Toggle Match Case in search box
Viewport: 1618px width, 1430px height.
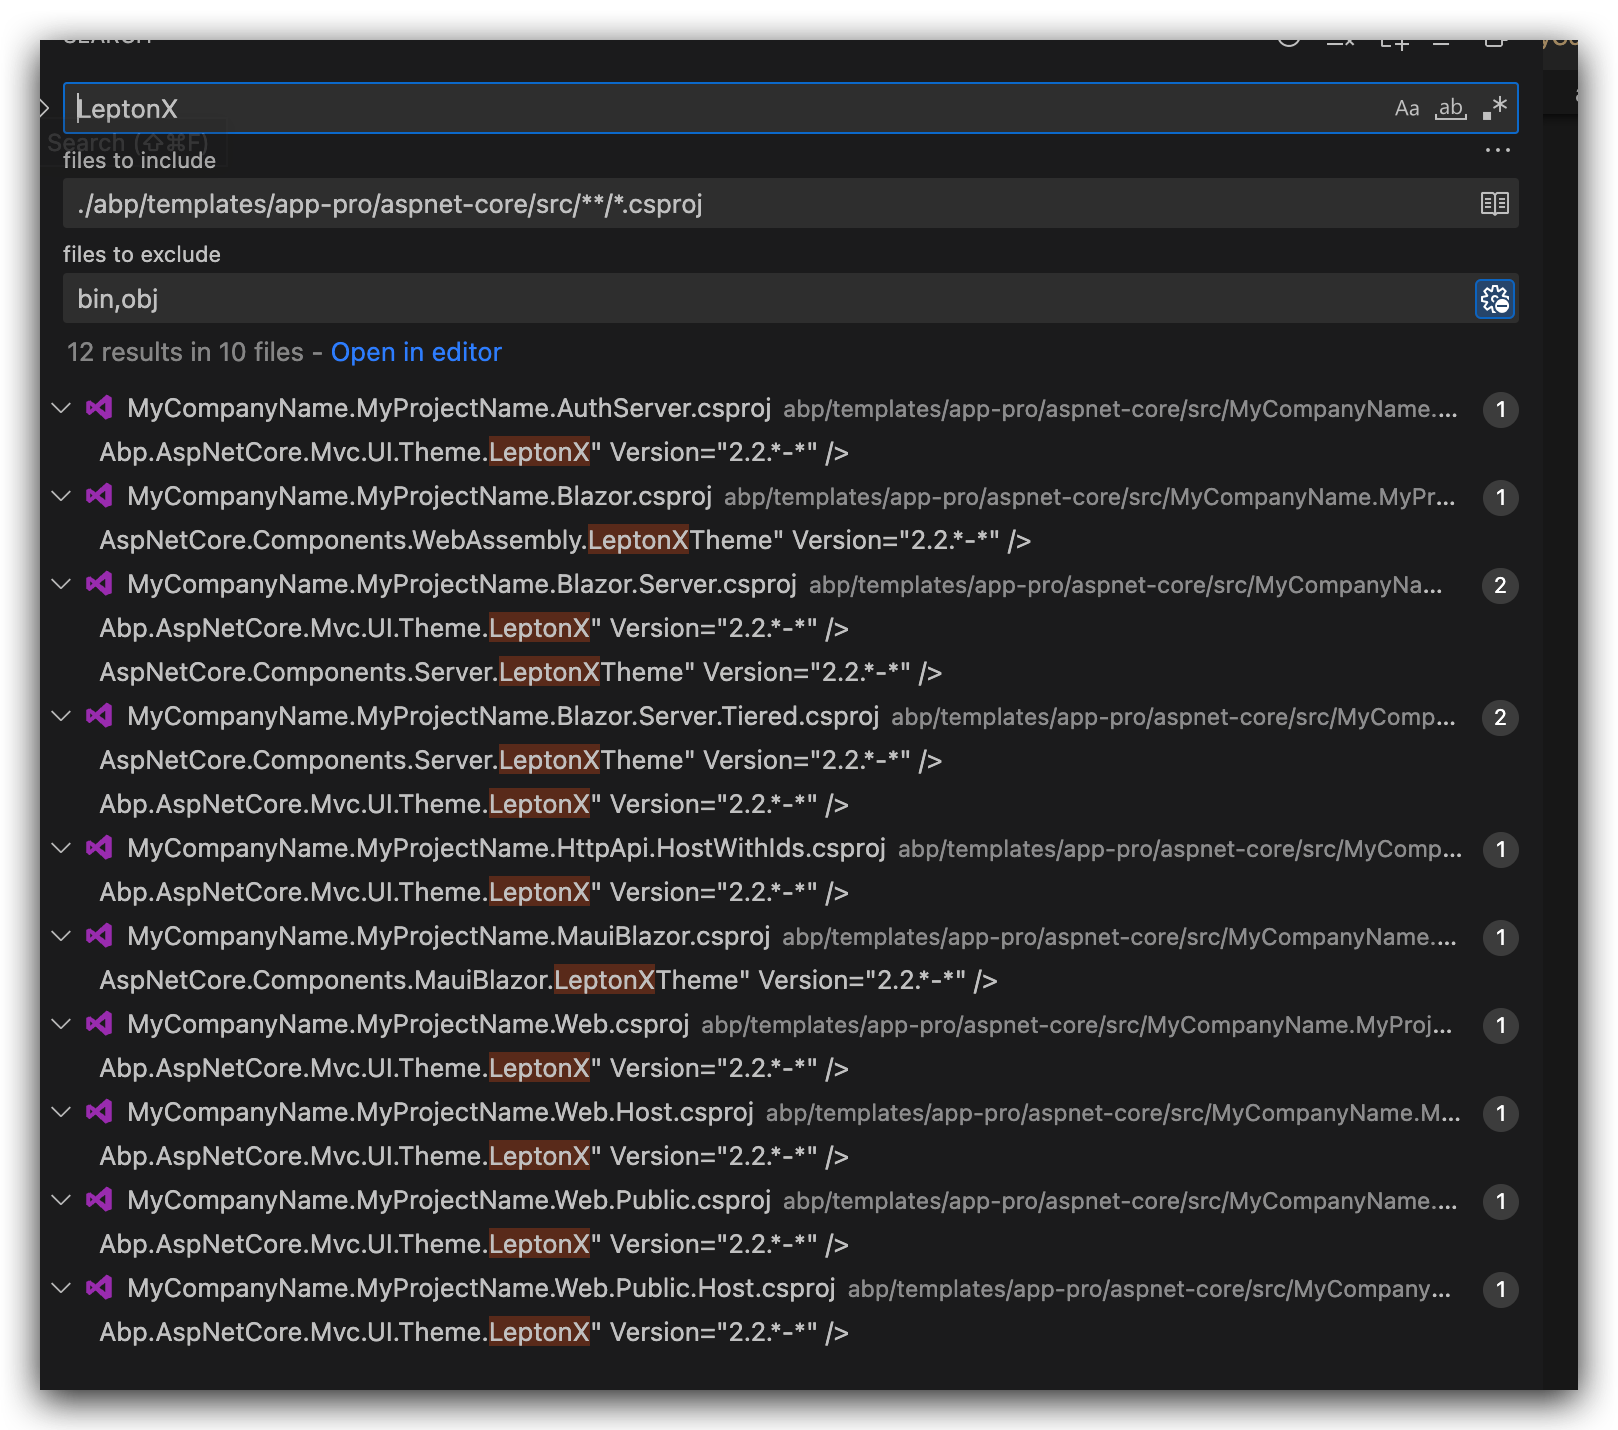pyautogui.click(x=1406, y=108)
